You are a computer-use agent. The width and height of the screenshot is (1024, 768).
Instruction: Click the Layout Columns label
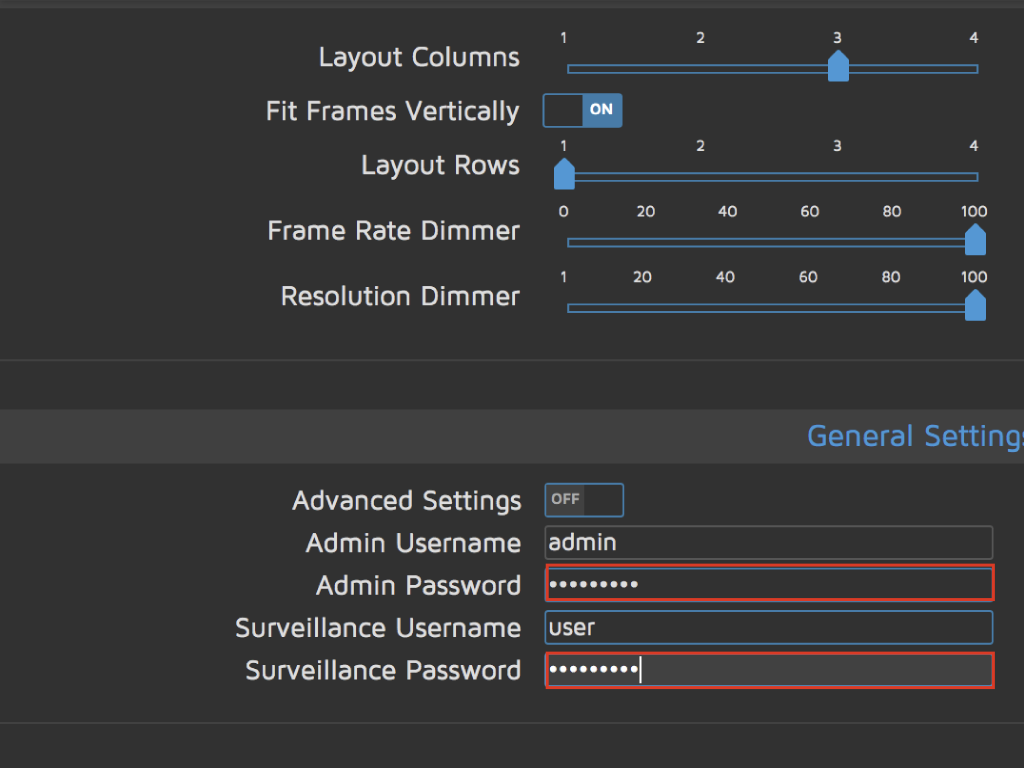tap(419, 57)
